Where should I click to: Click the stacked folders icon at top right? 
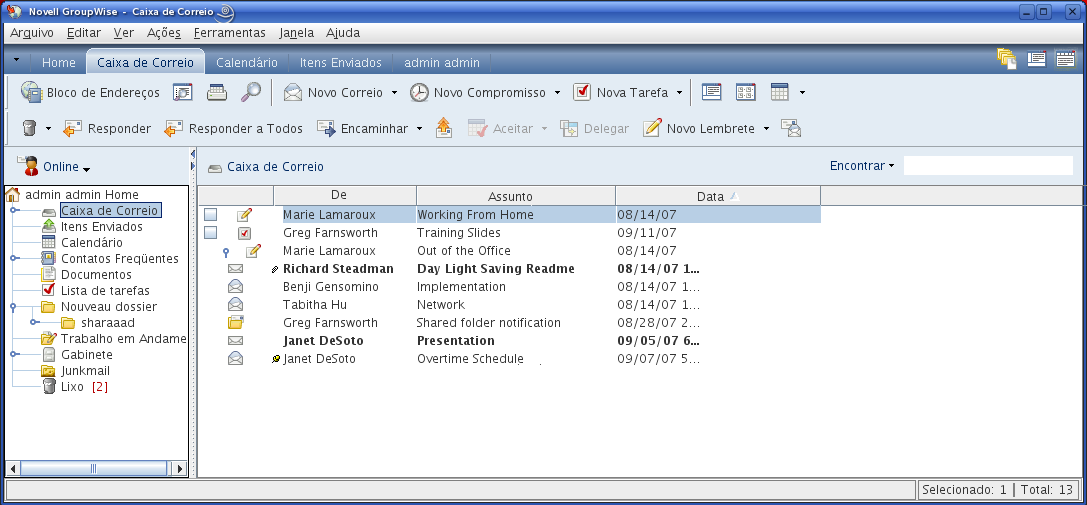point(1007,59)
